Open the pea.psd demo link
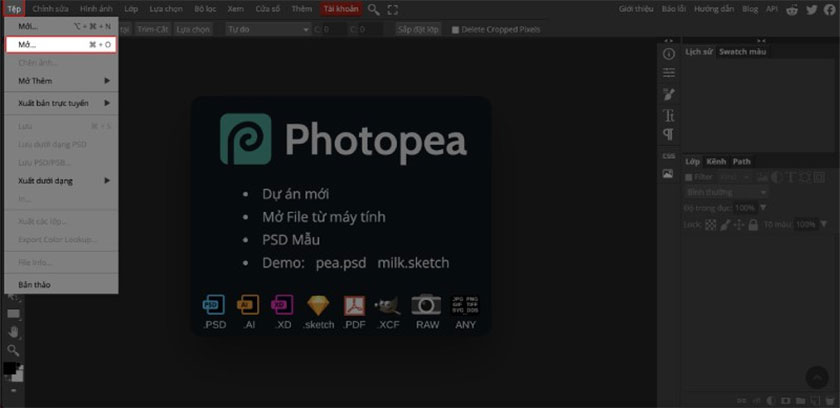 pyautogui.click(x=341, y=263)
